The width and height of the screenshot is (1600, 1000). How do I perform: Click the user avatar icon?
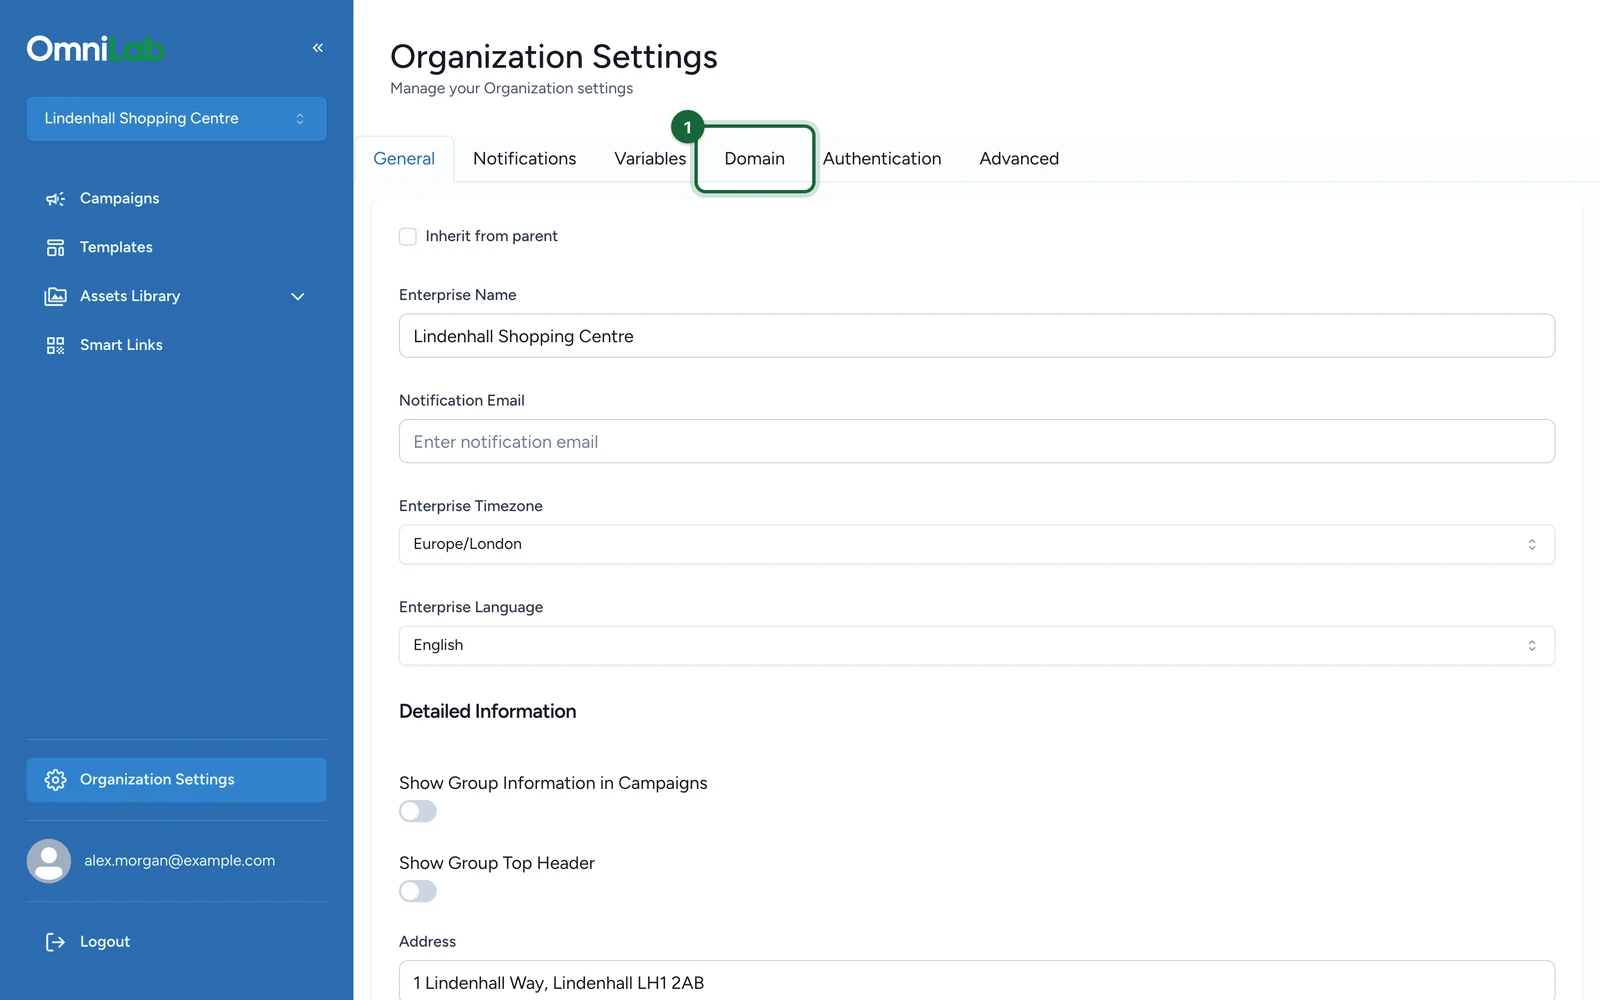coord(49,861)
